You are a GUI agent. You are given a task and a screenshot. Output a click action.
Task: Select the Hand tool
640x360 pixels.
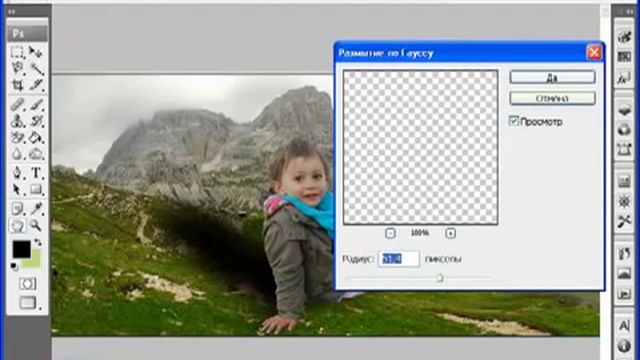point(18,225)
